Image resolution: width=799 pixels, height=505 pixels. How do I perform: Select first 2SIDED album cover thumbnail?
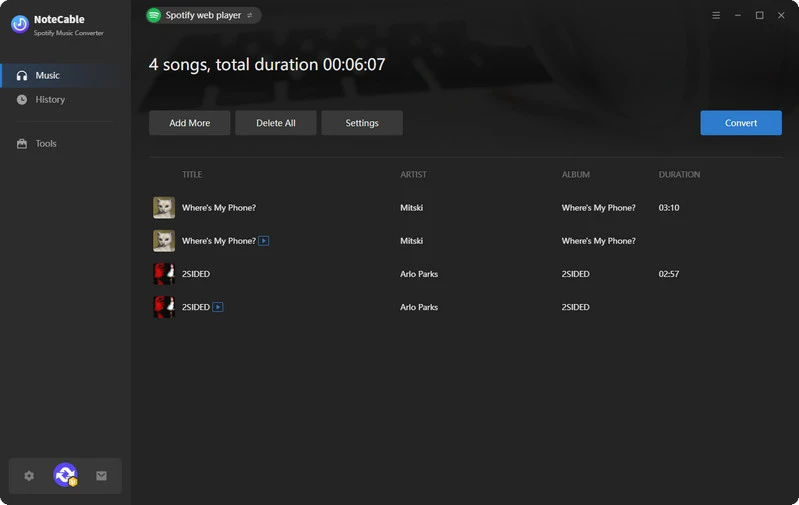tap(164, 274)
